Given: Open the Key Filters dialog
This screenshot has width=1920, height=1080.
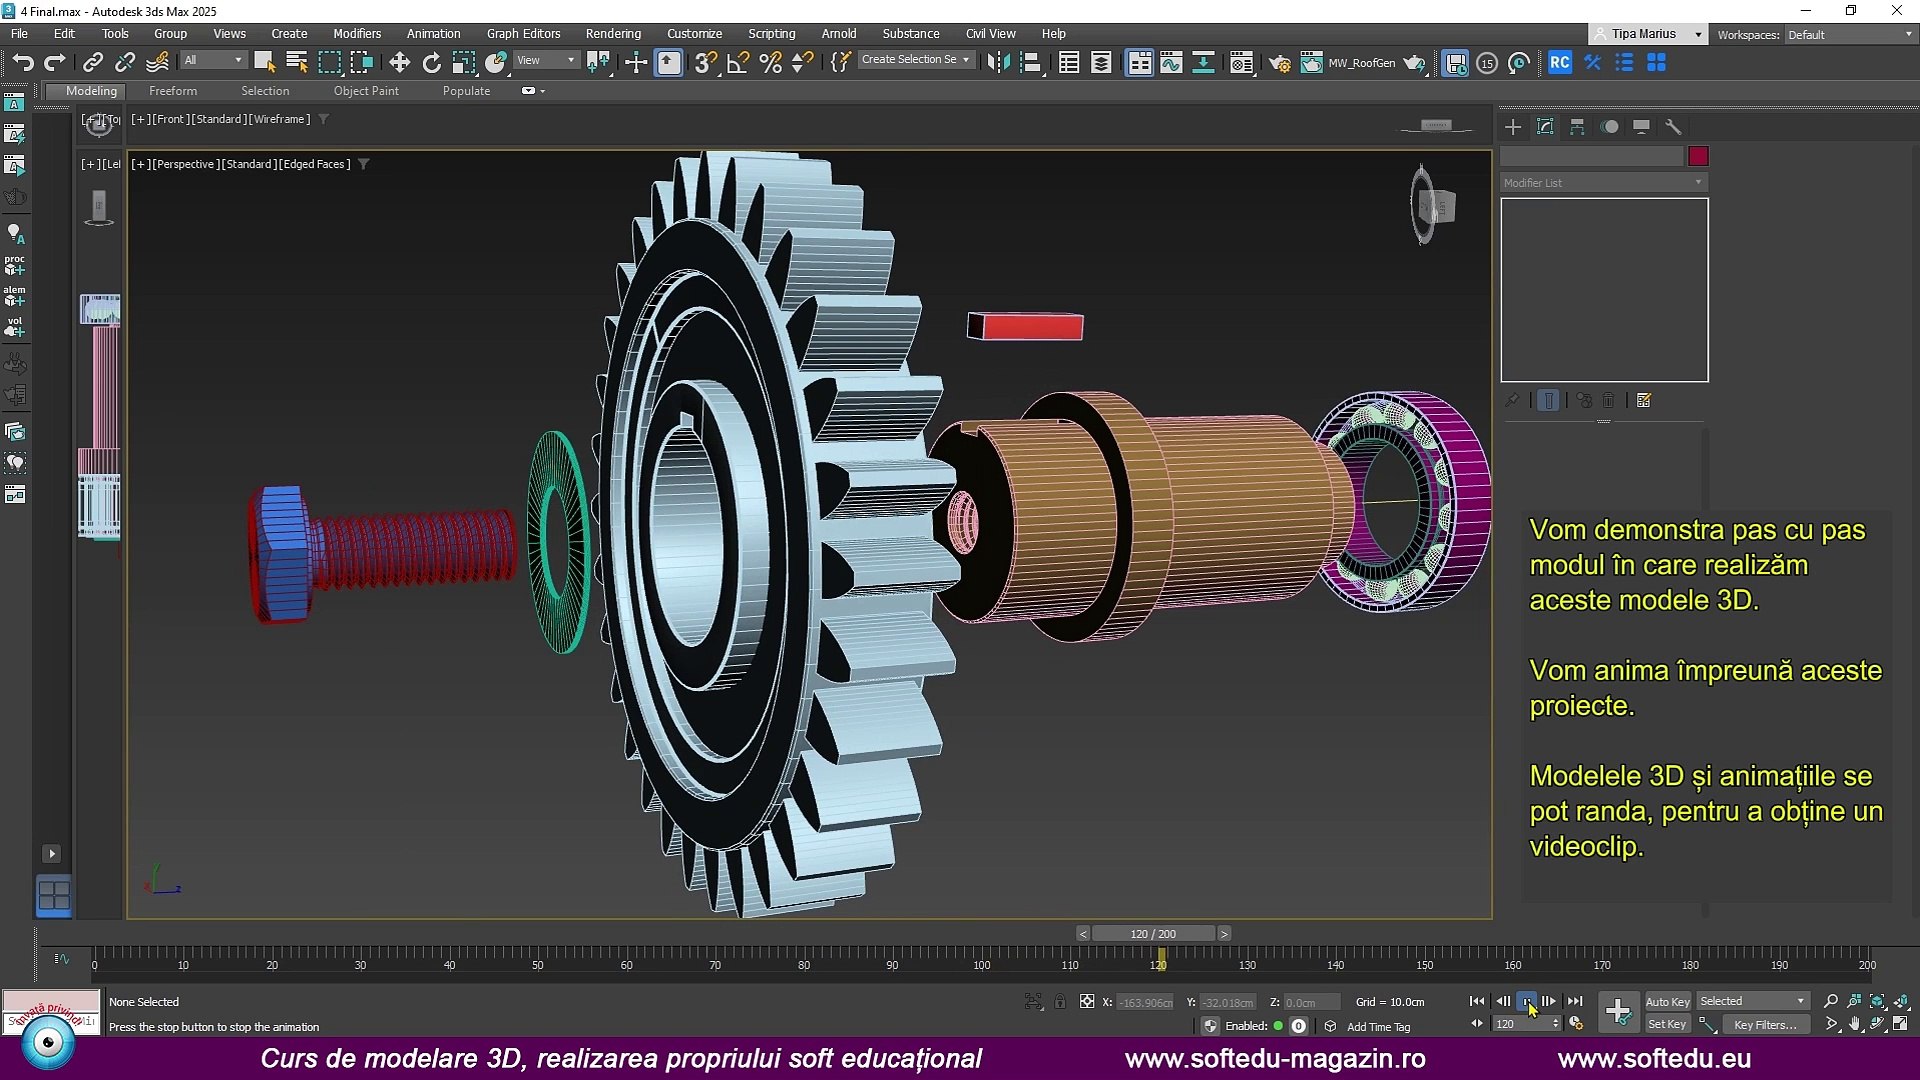Looking at the screenshot, I should pyautogui.click(x=1764, y=1024).
